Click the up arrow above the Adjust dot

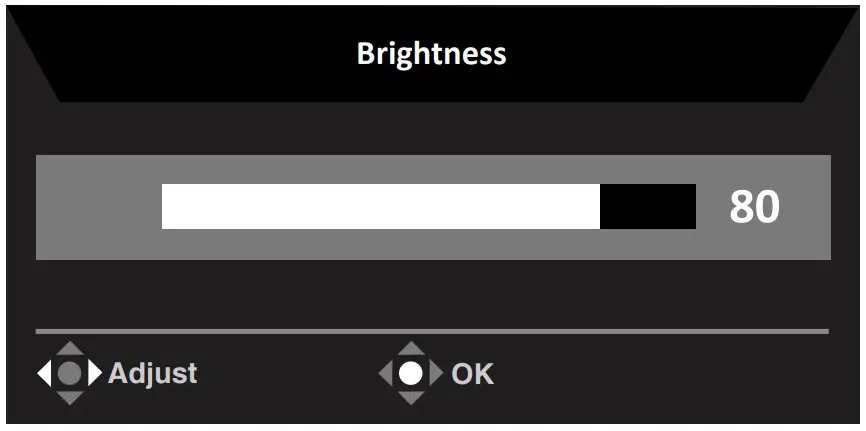pyautogui.click(x=68, y=350)
